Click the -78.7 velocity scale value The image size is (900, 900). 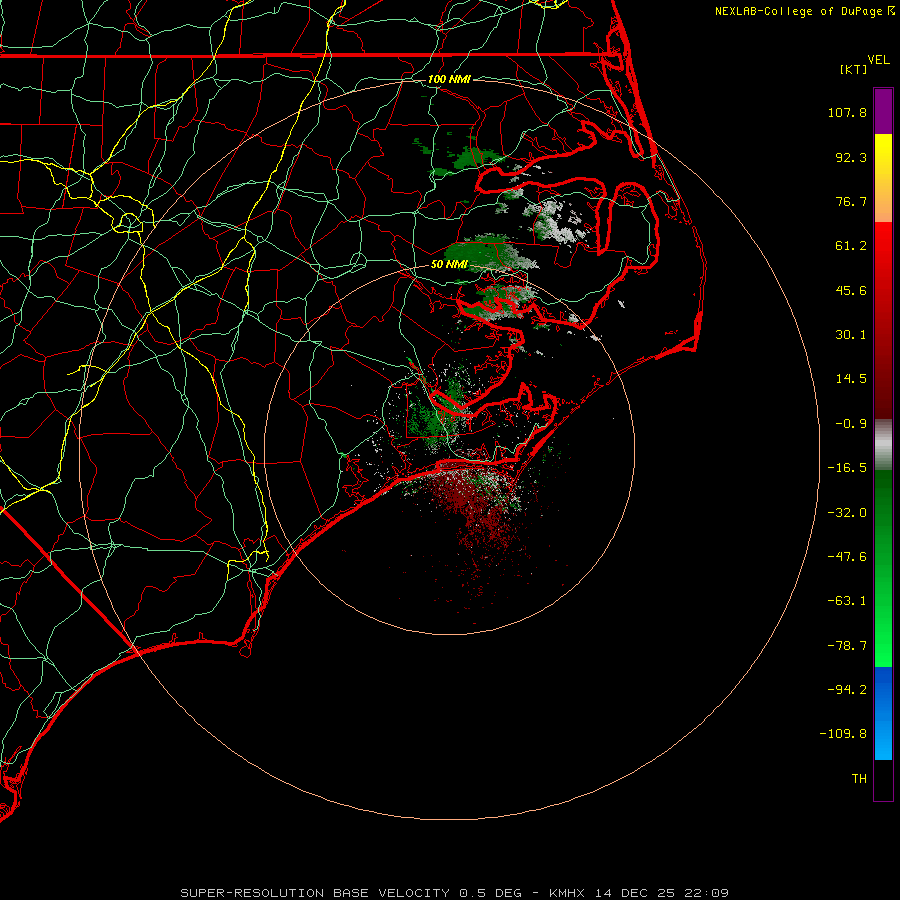coord(847,646)
